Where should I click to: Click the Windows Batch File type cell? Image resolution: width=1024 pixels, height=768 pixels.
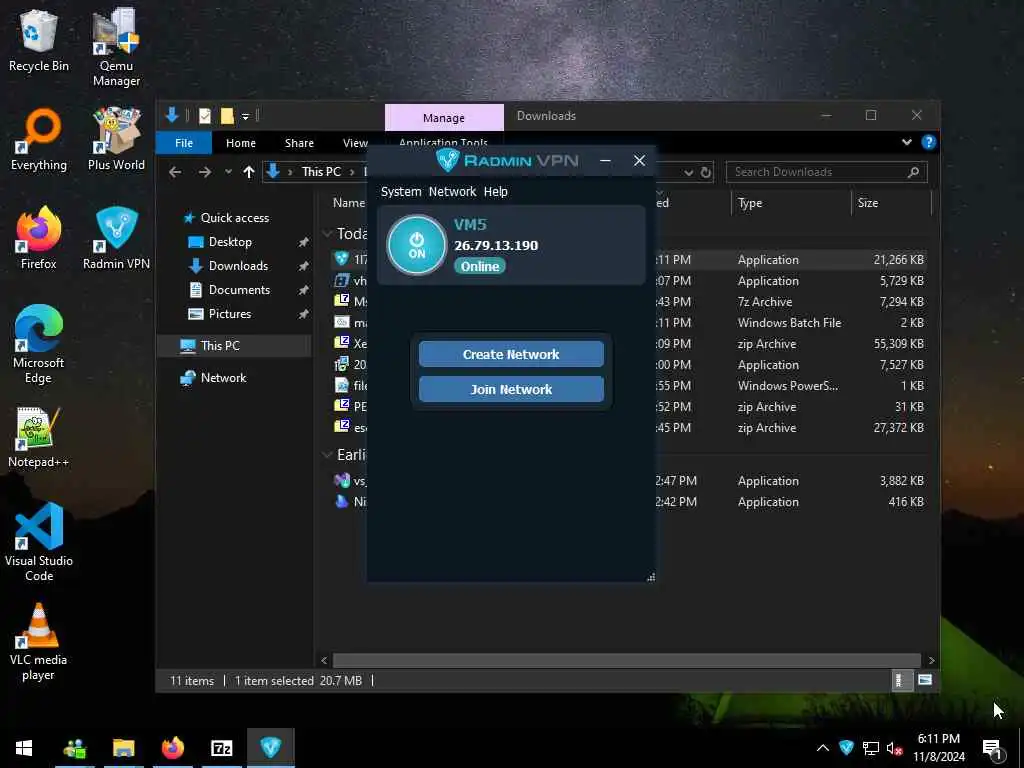coord(789,323)
